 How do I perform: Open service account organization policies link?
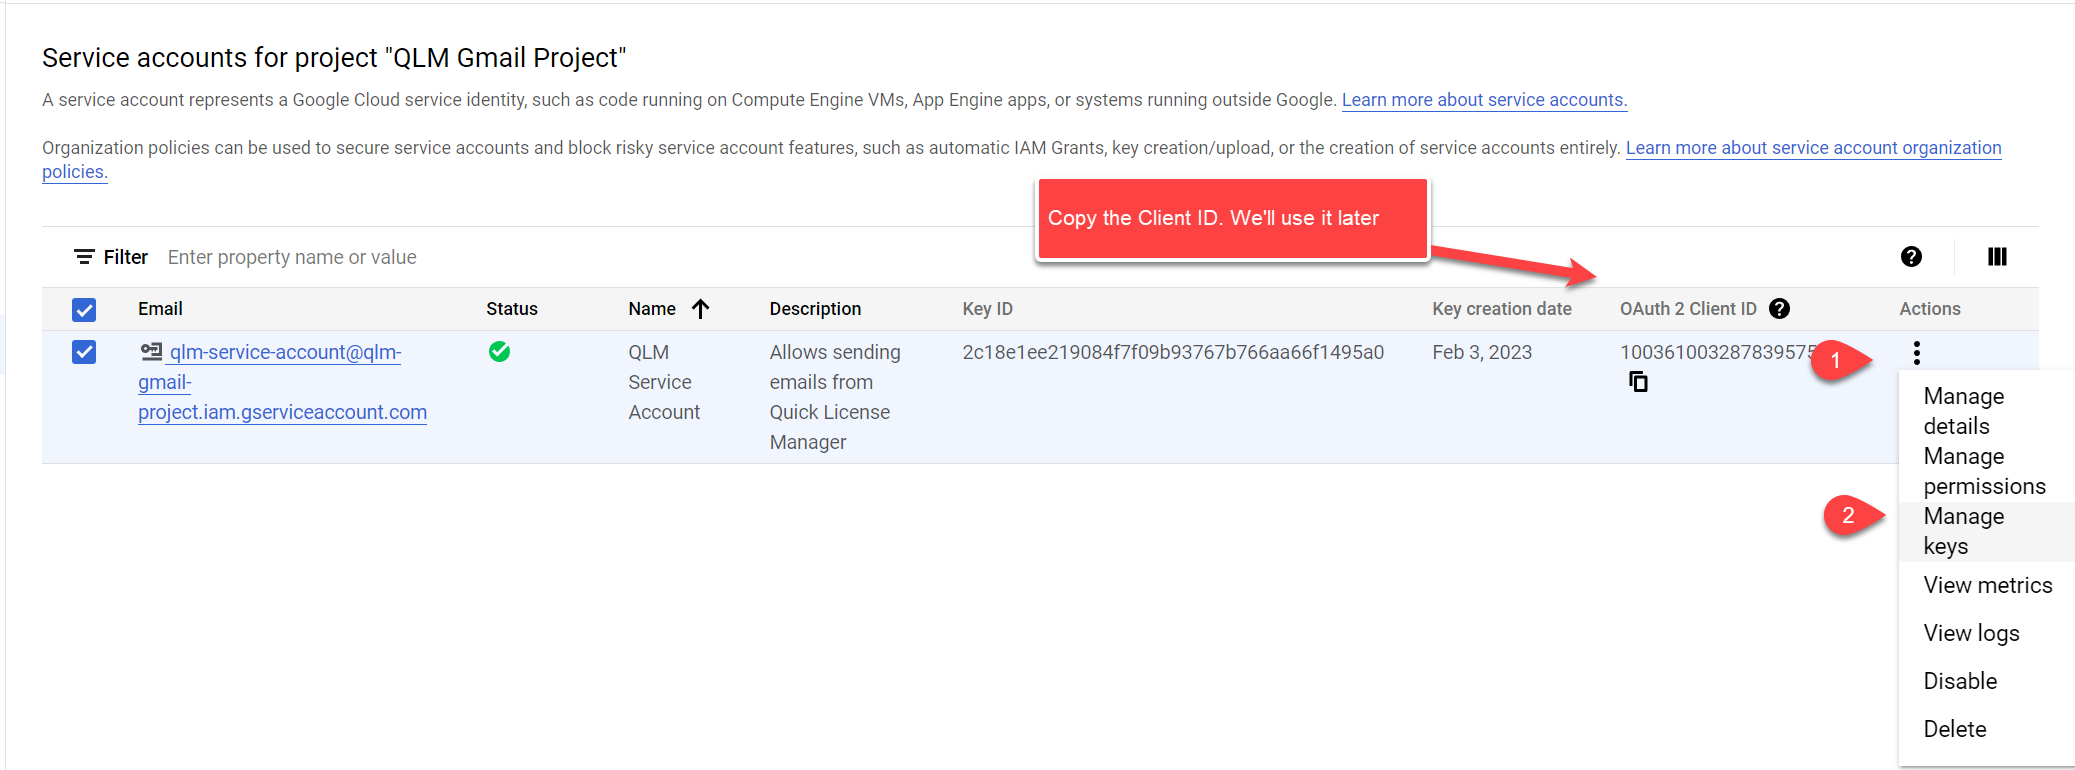pos(1813,148)
